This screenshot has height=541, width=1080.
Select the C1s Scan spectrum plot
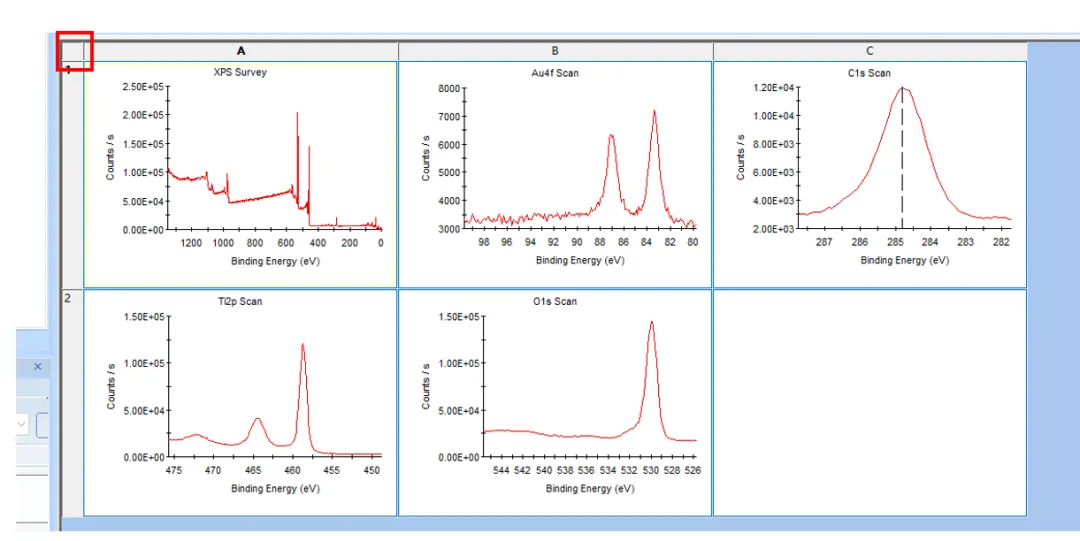point(869,174)
